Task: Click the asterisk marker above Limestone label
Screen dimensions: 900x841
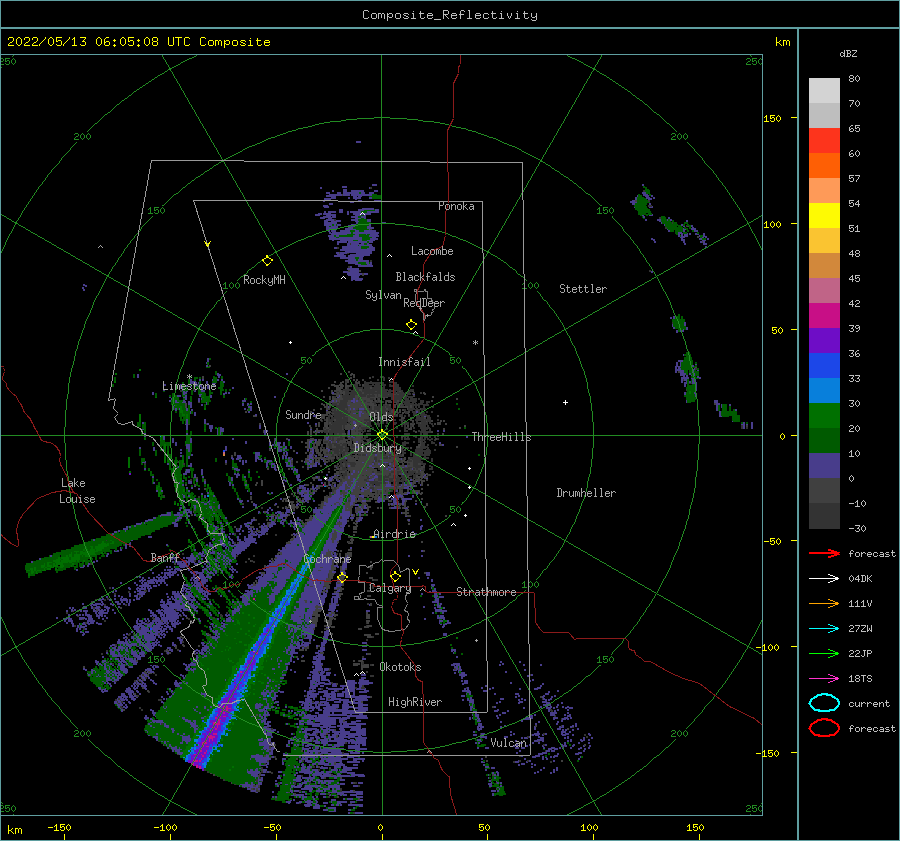Action: pos(189,377)
